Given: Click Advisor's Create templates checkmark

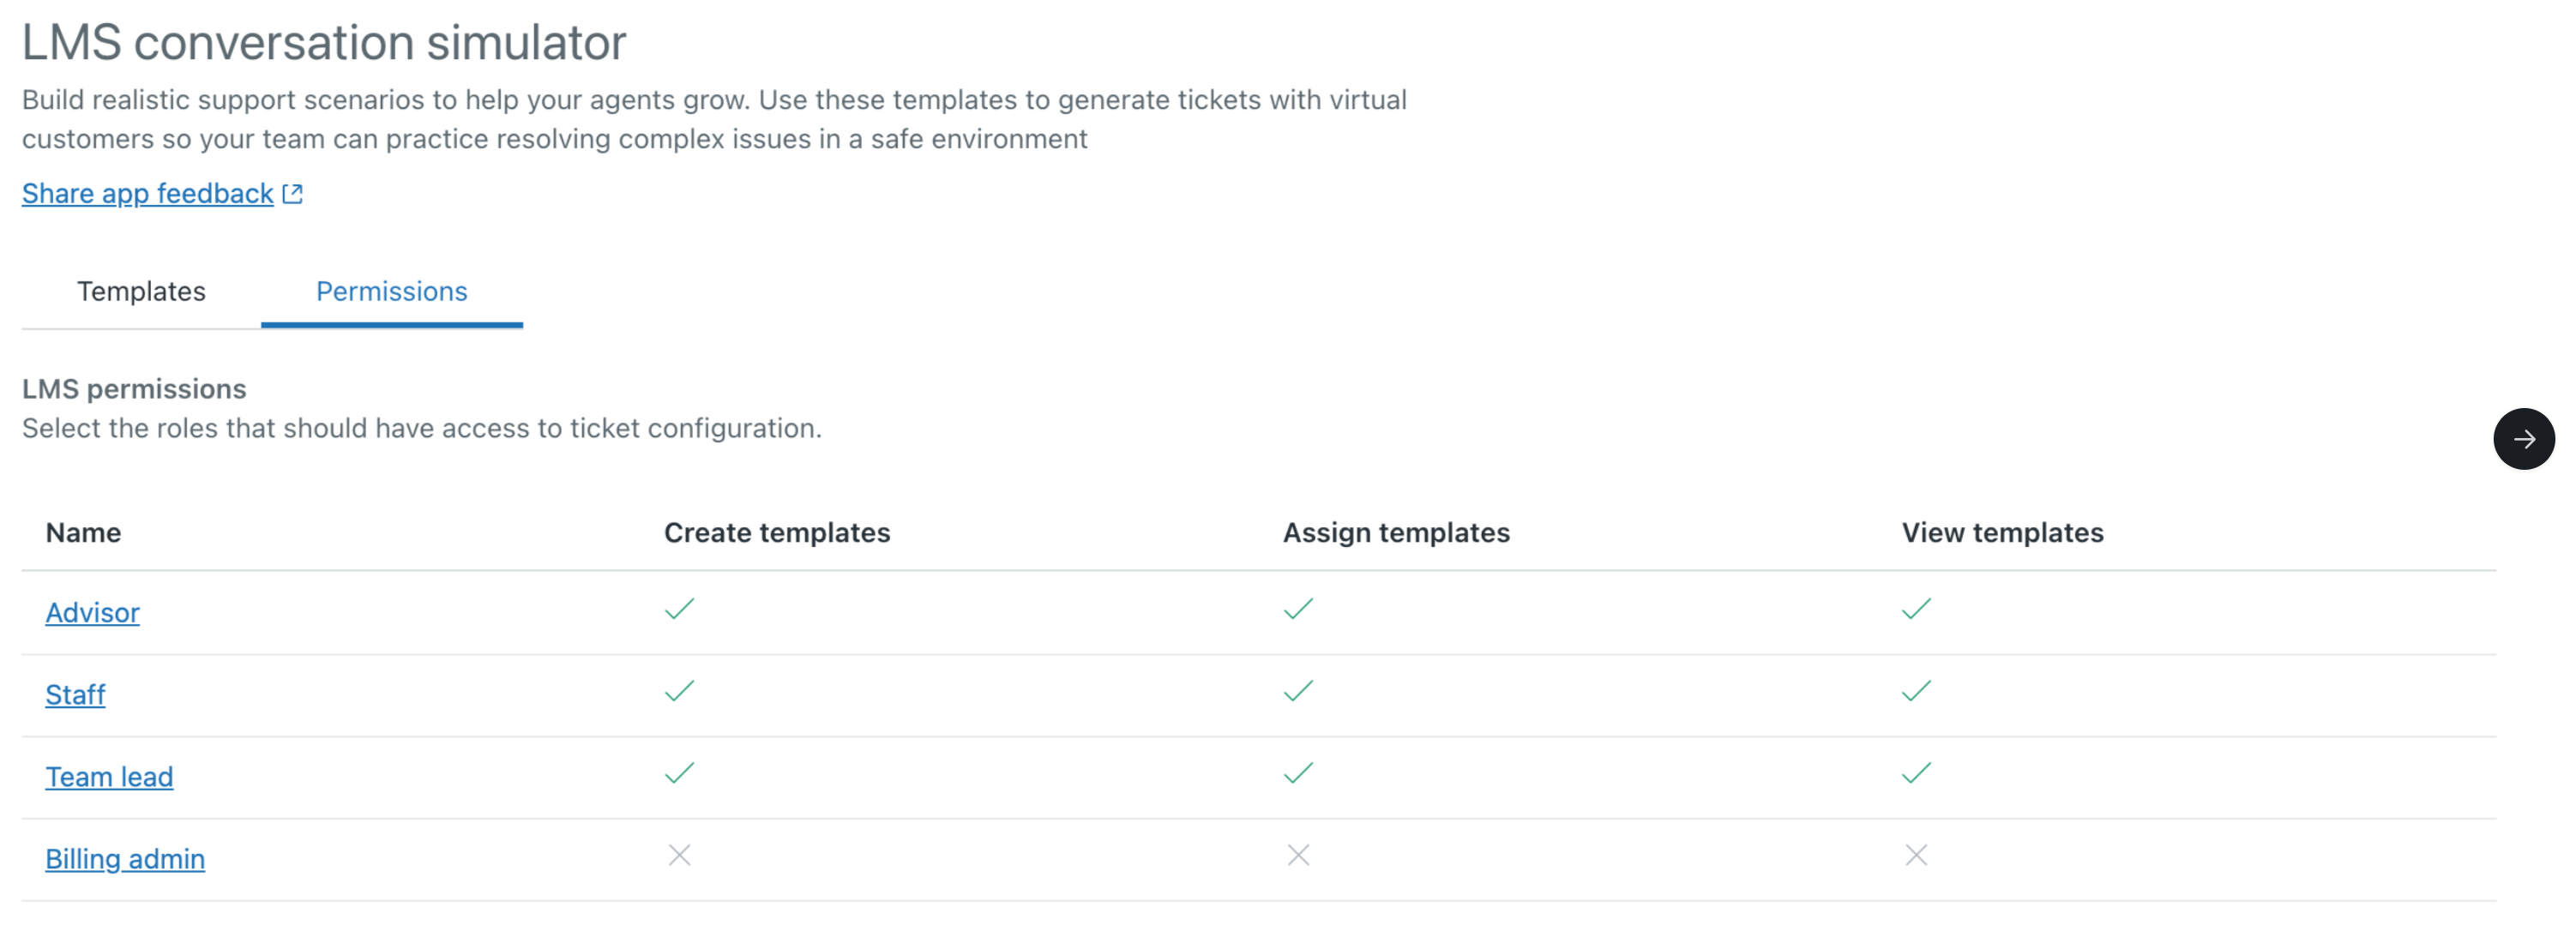Looking at the screenshot, I should click(679, 609).
